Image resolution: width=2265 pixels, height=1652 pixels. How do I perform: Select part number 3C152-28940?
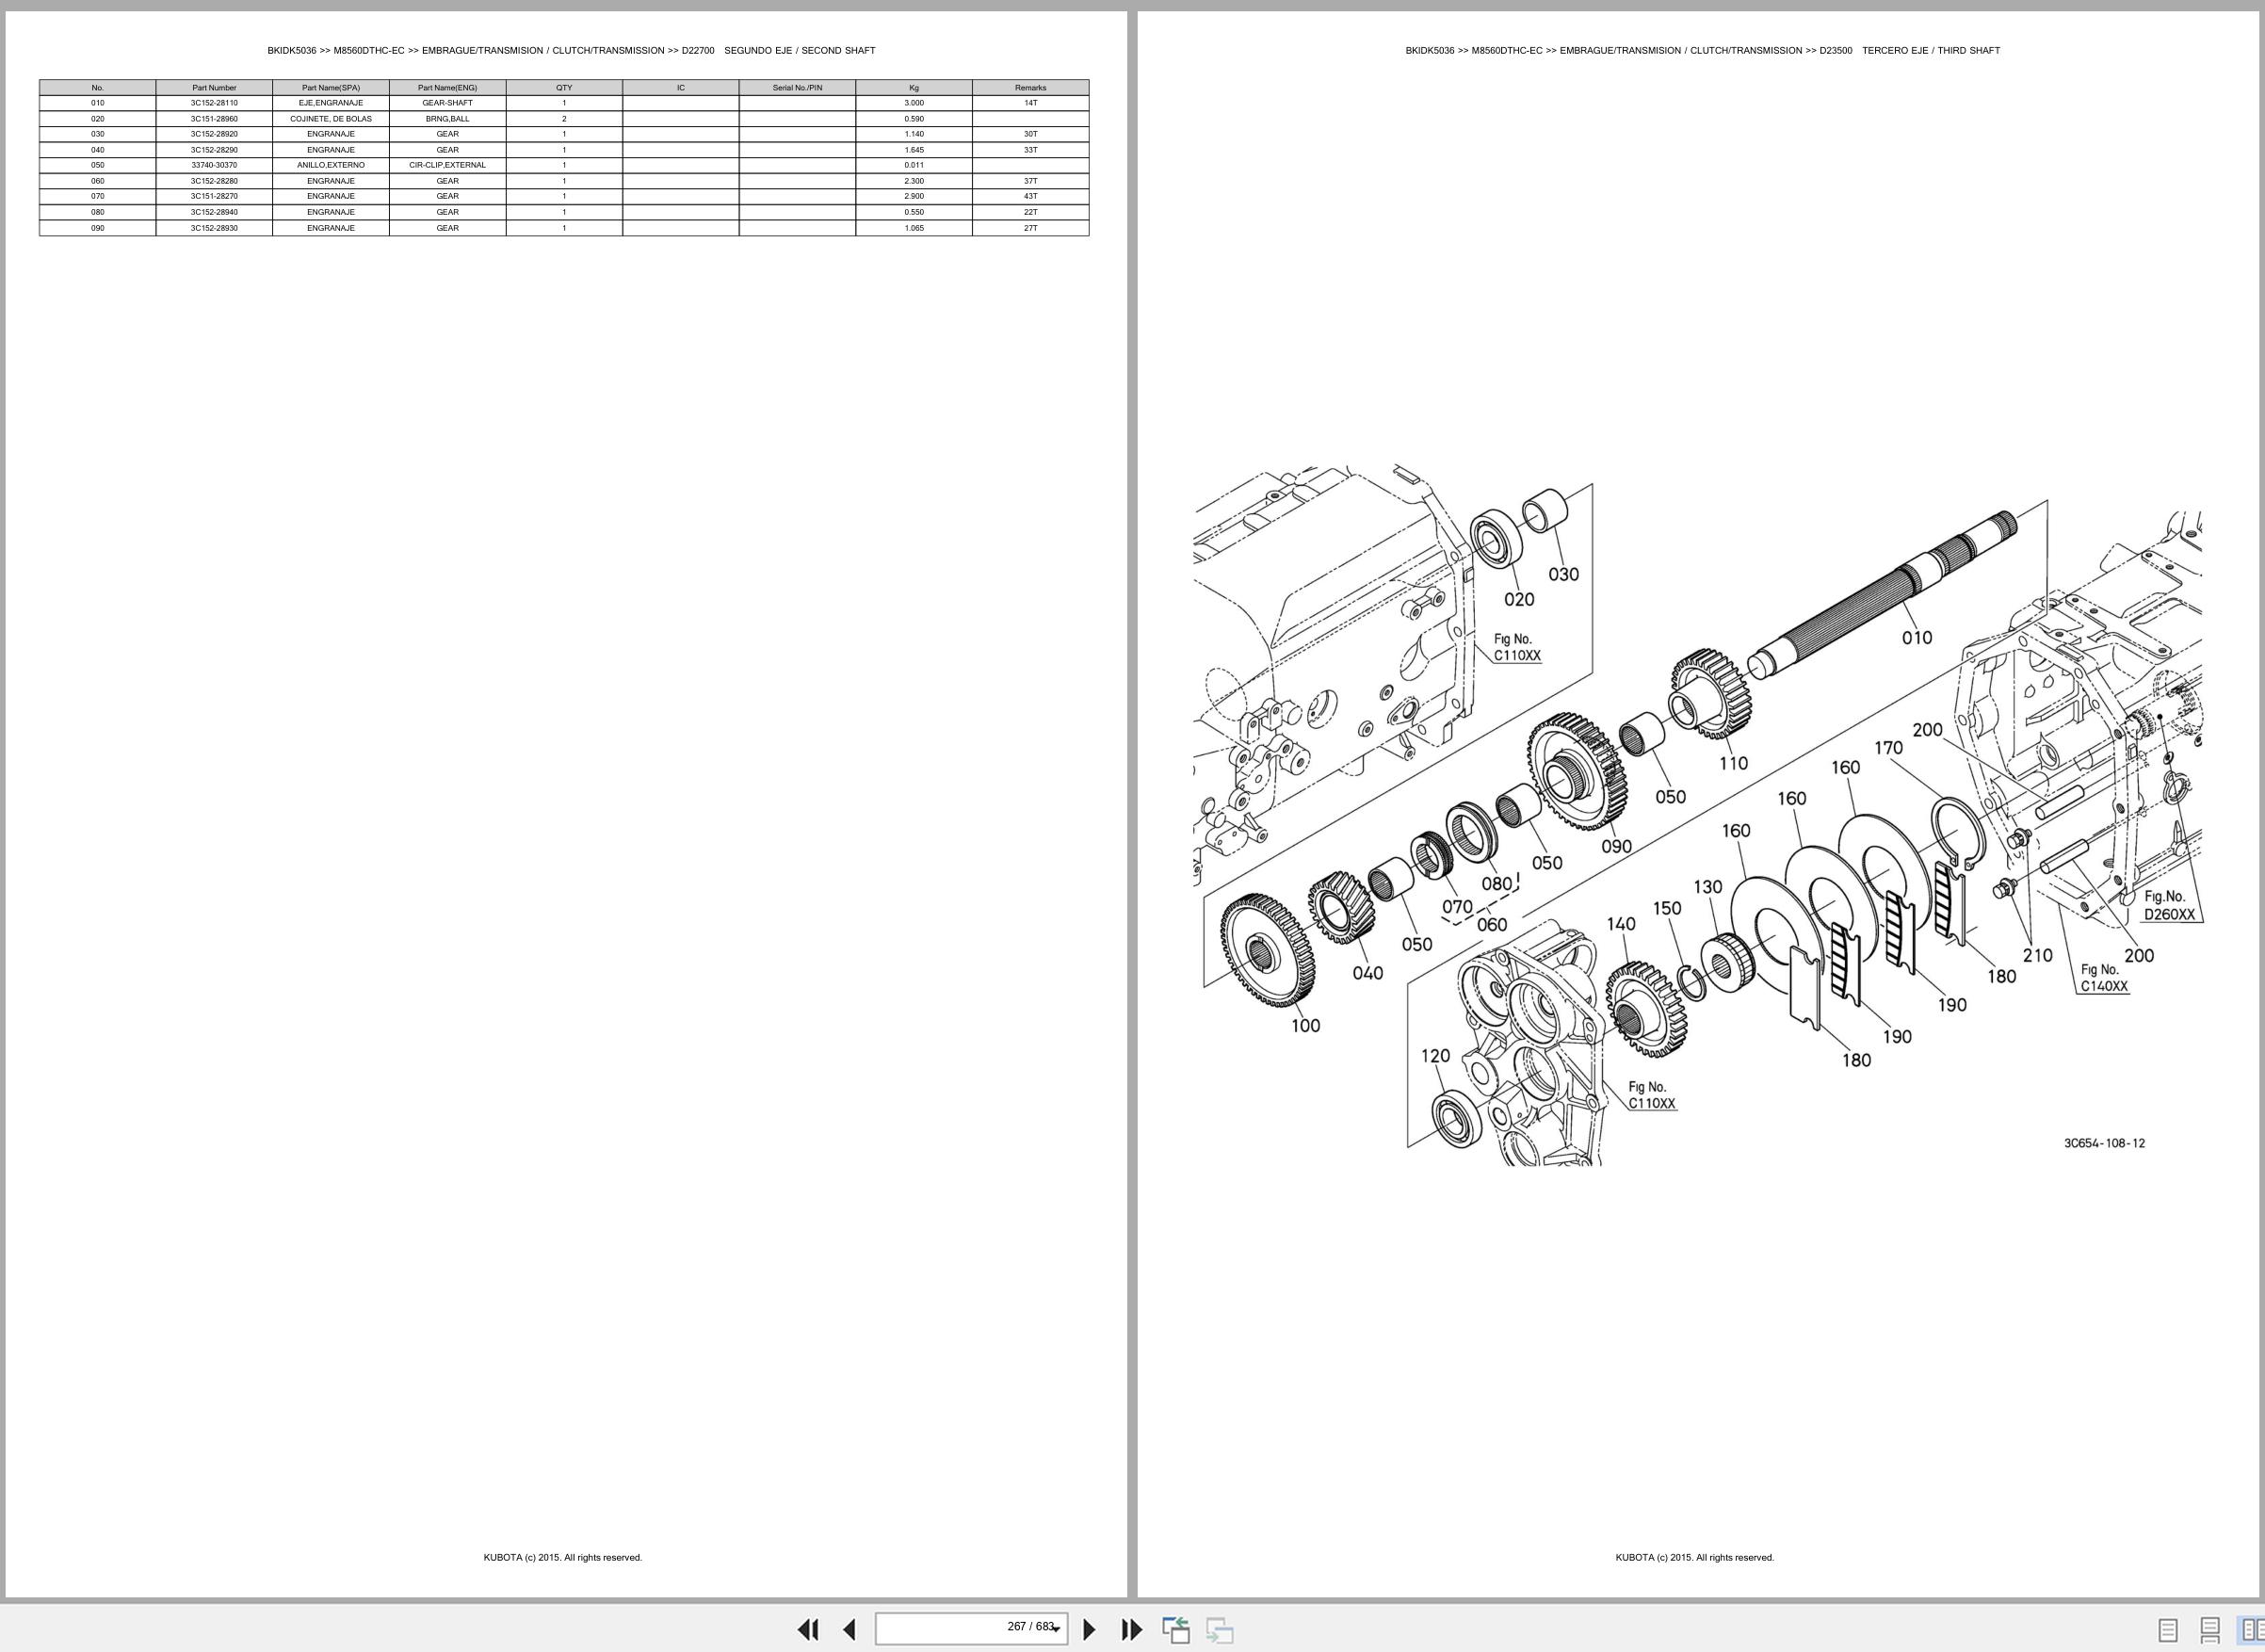(x=214, y=212)
